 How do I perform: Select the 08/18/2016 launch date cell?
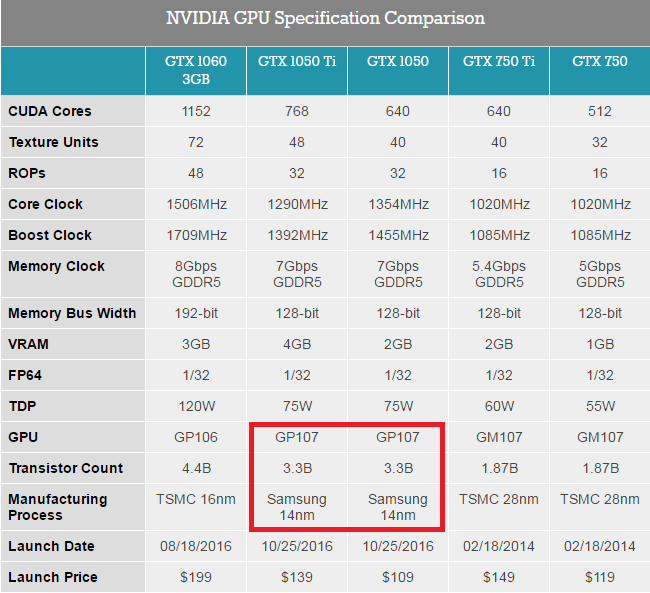pos(196,546)
